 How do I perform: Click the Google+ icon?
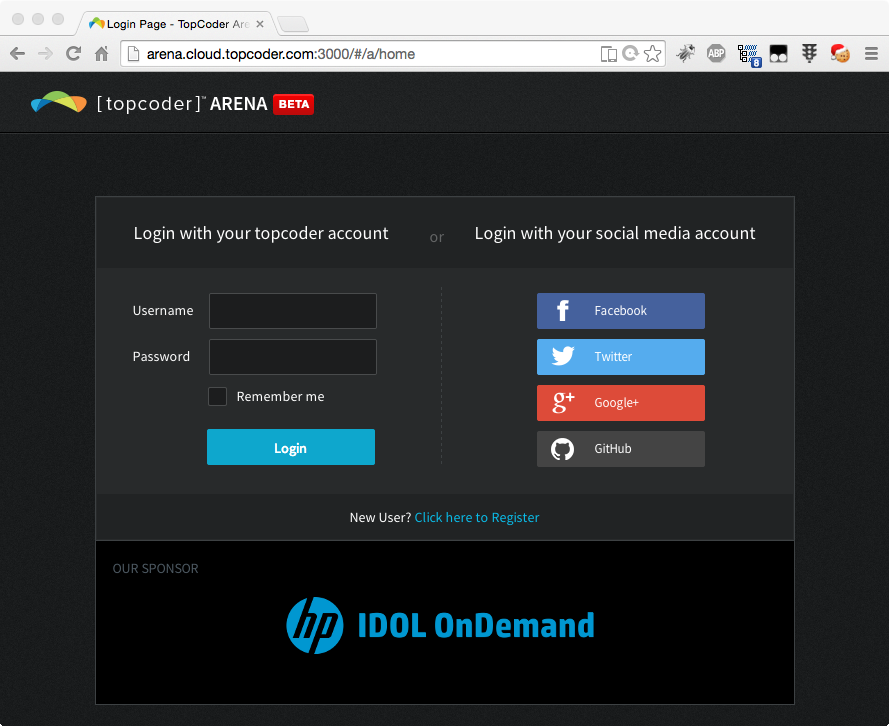(563, 403)
